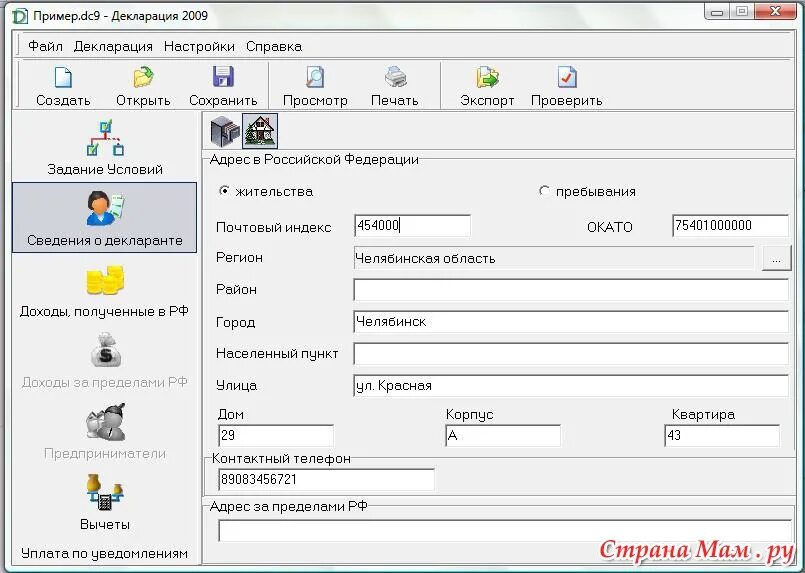Image resolution: width=805 pixels, height=573 pixels.
Task: Click the application logo in title bar
Action: point(20,16)
